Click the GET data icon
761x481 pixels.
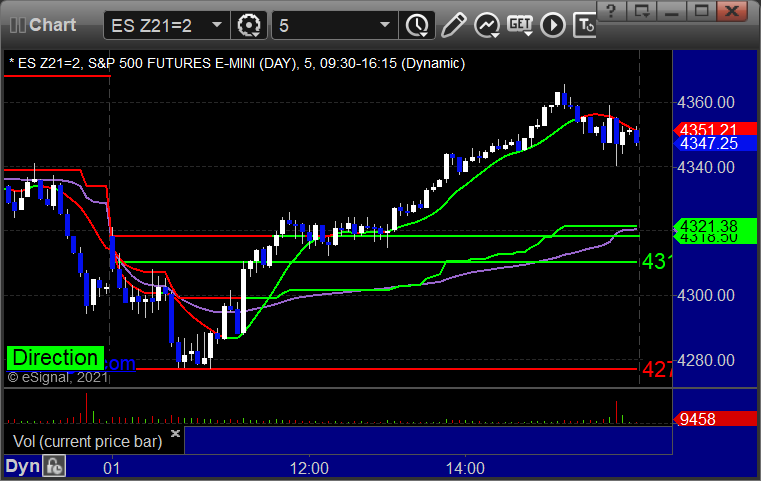(x=520, y=25)
